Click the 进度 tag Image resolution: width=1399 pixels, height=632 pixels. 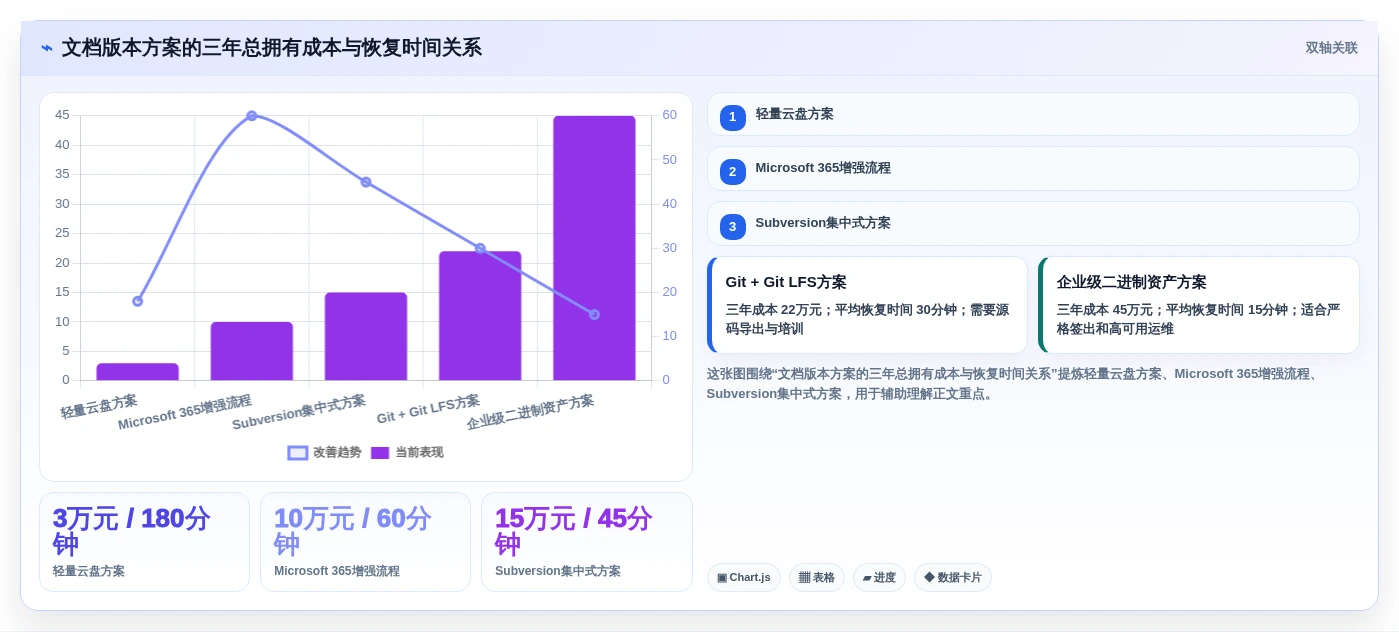(x=879, y=577)
